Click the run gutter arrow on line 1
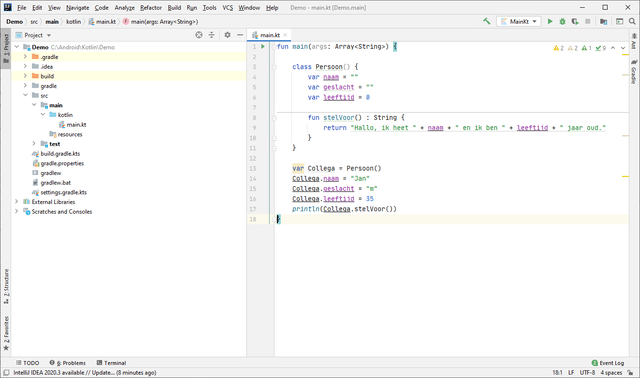This screenshot has width=640, height=378. (263, 47)
